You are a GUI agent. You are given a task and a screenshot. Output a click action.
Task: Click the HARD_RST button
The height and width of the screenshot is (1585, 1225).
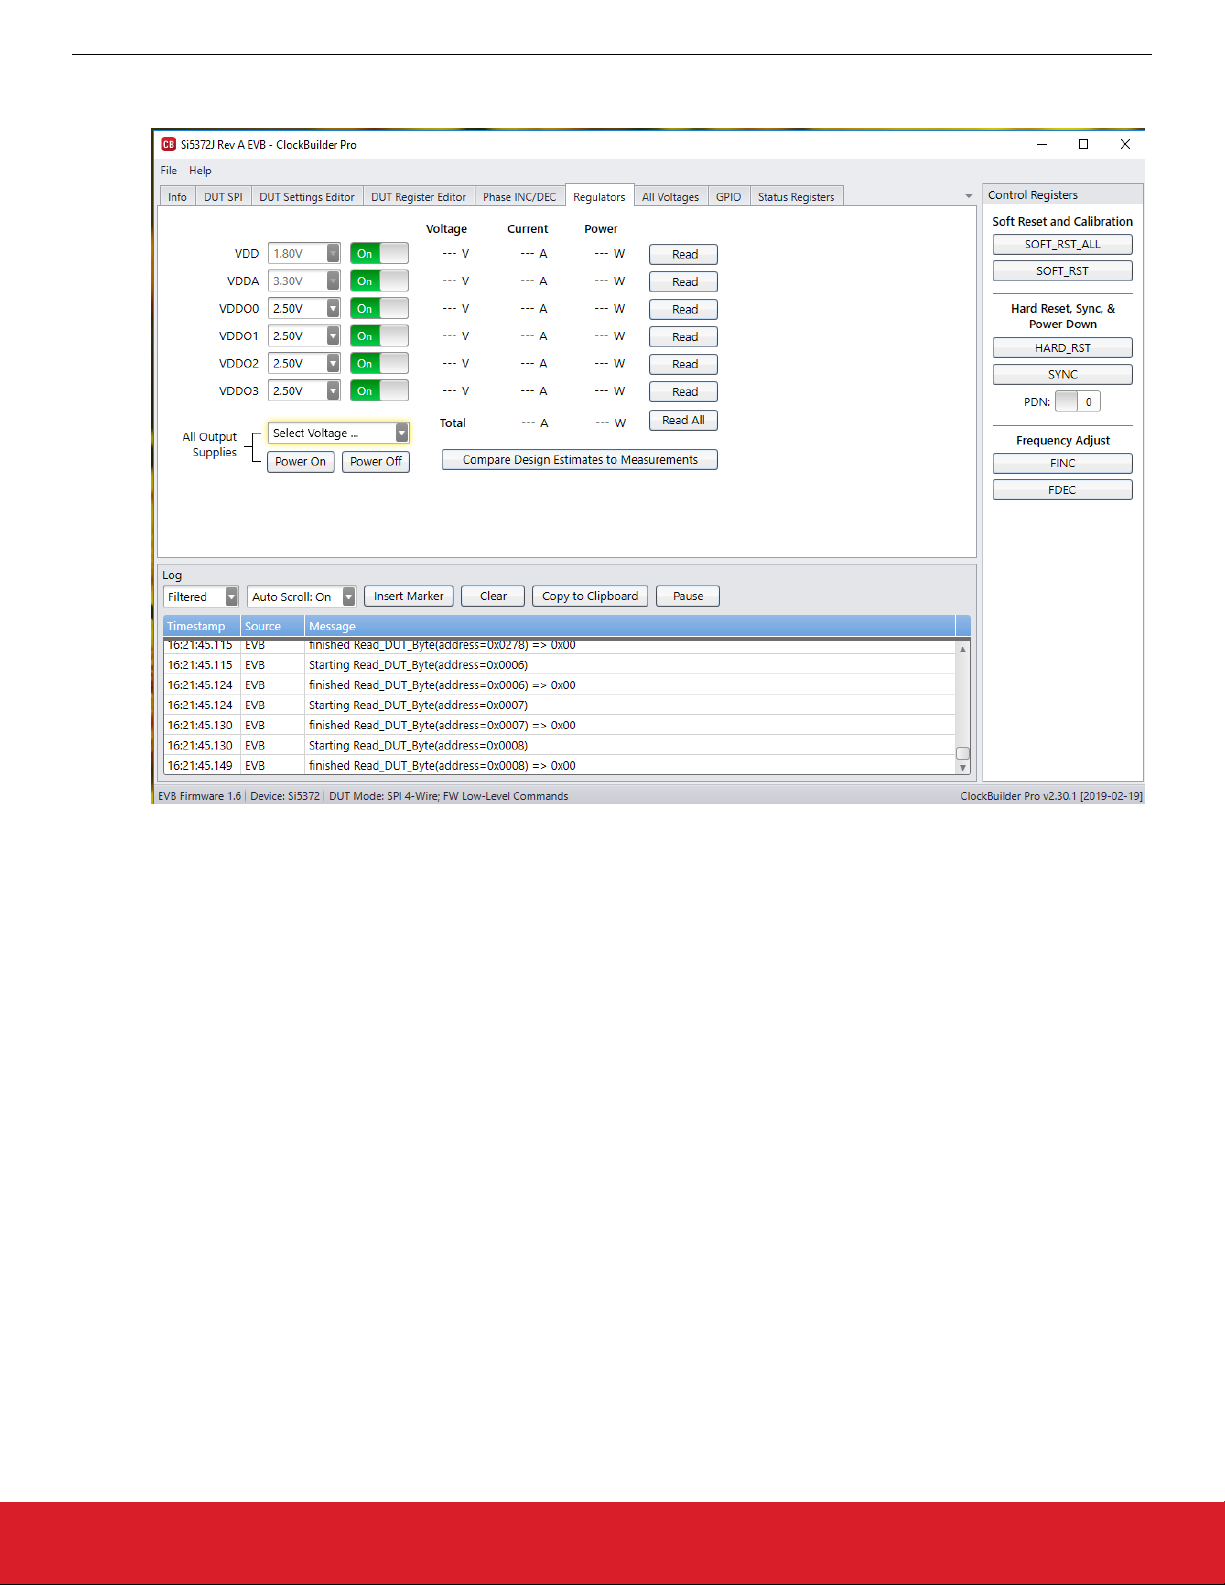[1062, 348]
